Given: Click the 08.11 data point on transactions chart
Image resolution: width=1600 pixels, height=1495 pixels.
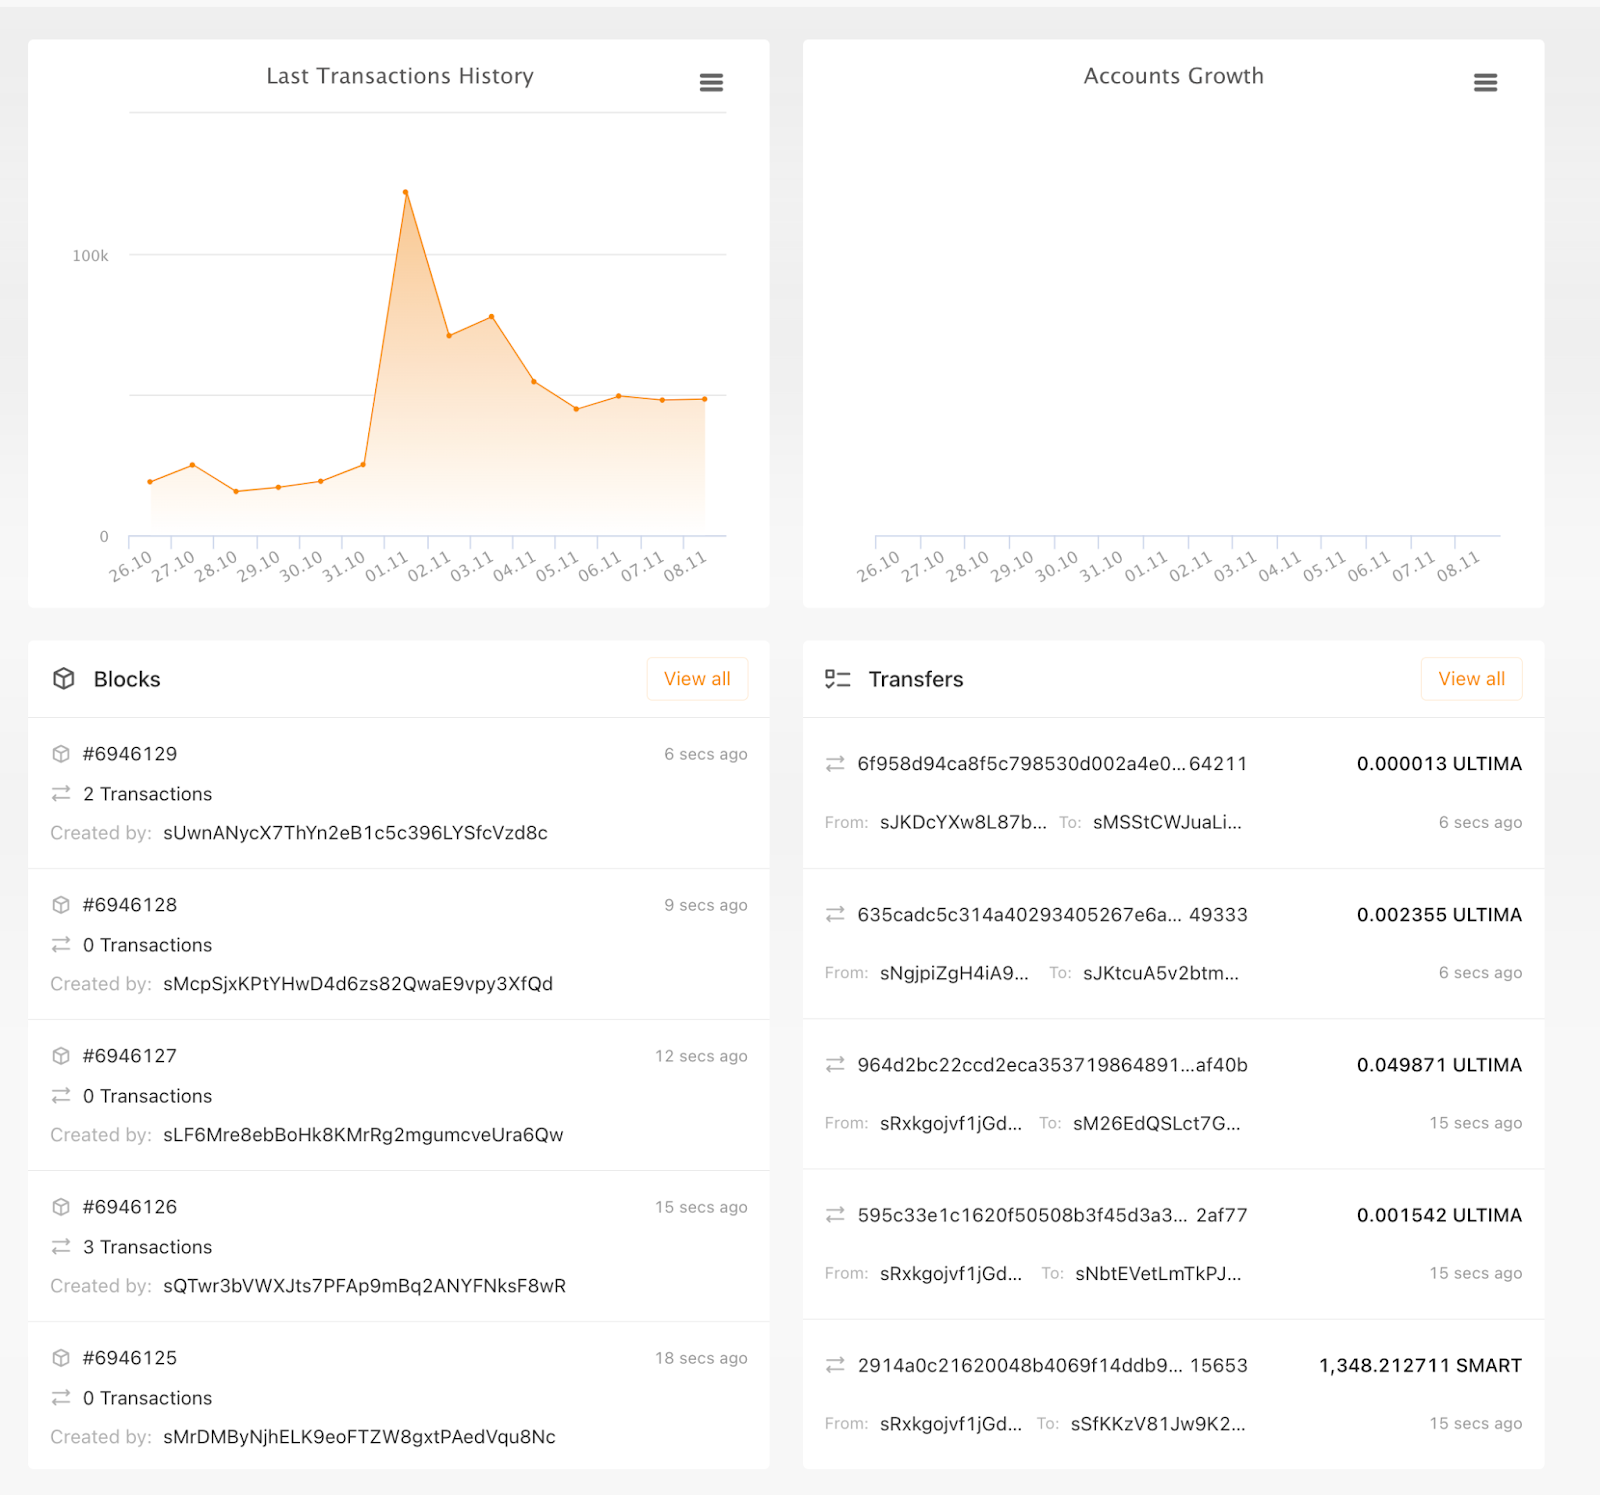Looking at the screenshot, I should 704,399.
